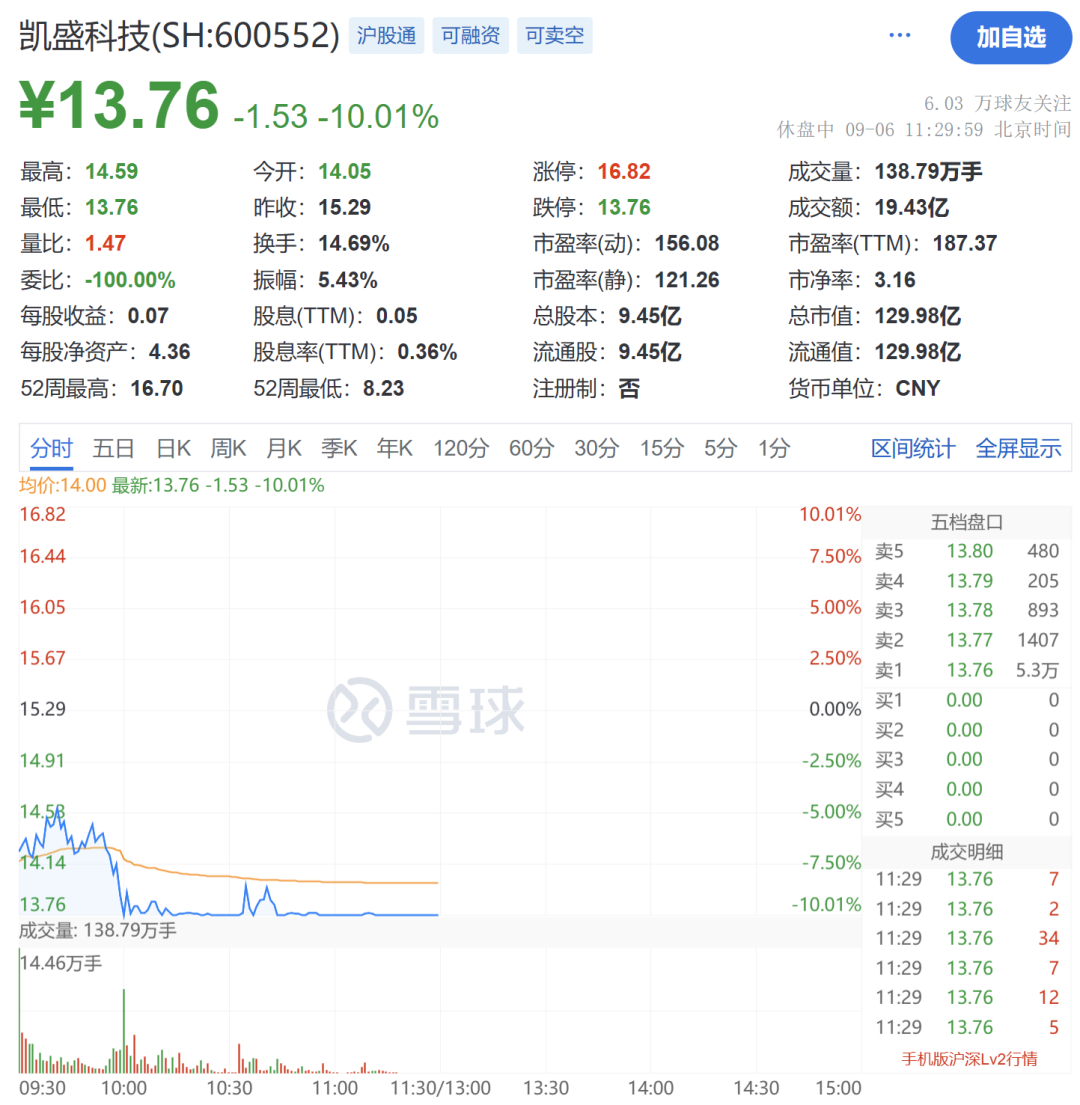Click the 委比 value -100.00%
The width and height of the screenshot is (1080, 1105).
(130, 280)
